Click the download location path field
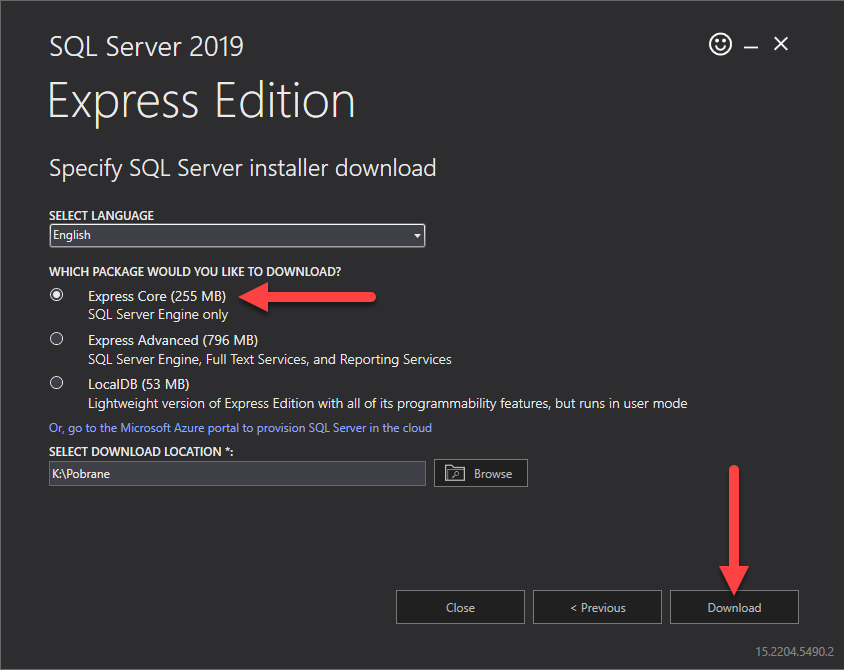This screenshot has width=844, height=670. (237, 473)
